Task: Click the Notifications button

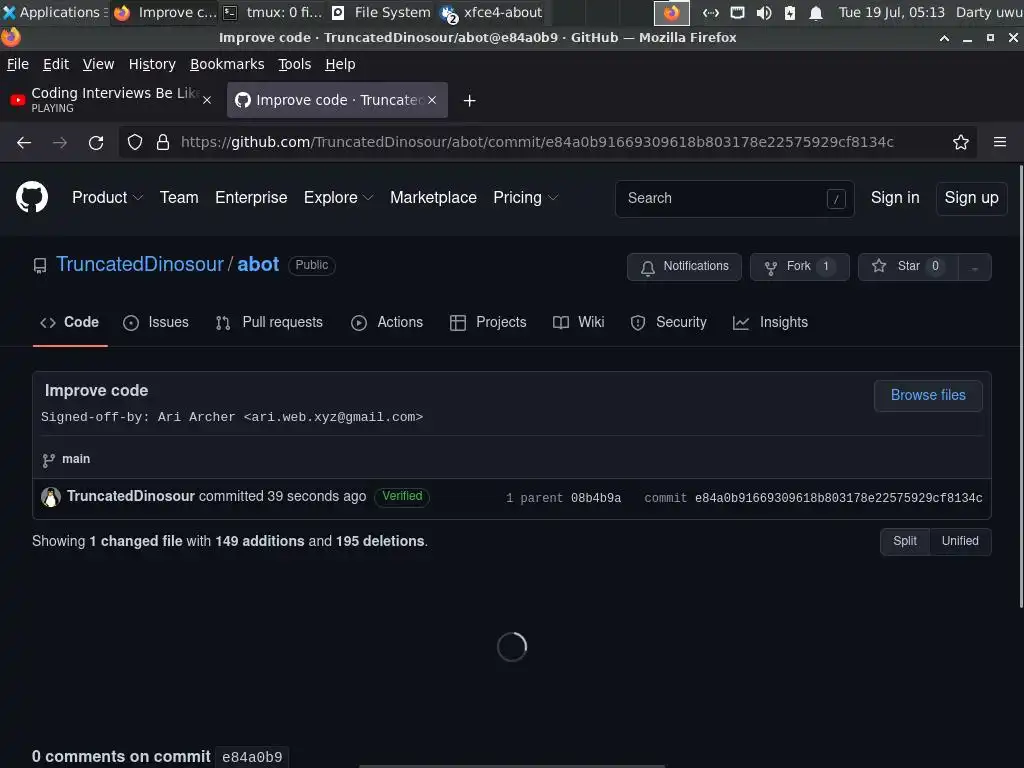Action: tap(684, 267)
